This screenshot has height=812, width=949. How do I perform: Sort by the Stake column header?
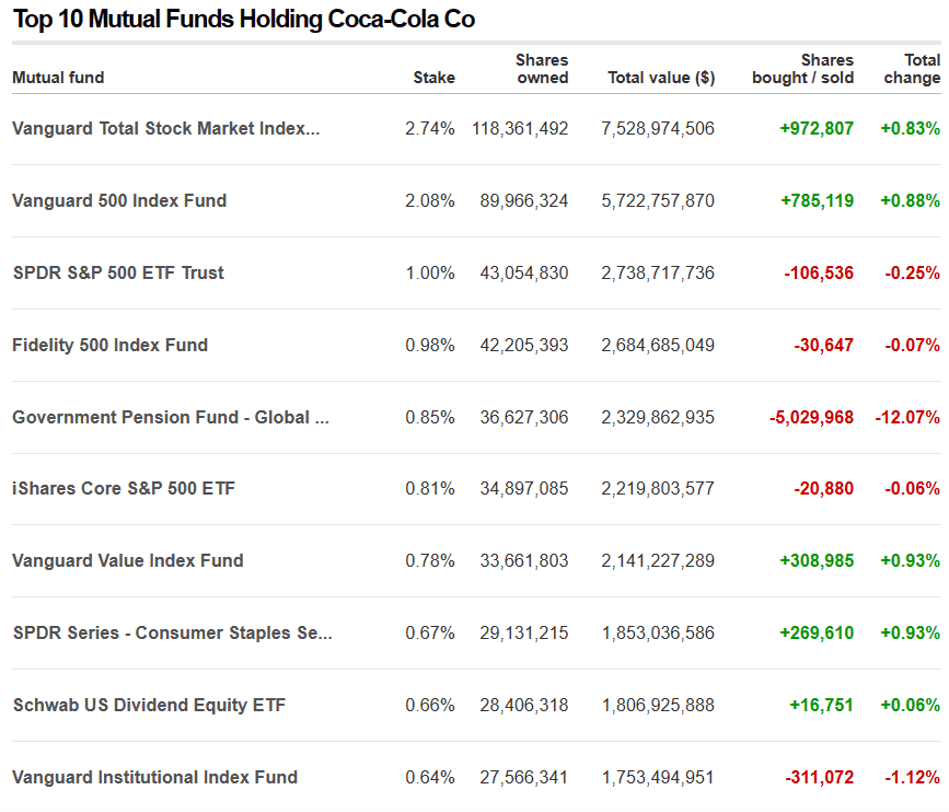[x=434, y=78]
